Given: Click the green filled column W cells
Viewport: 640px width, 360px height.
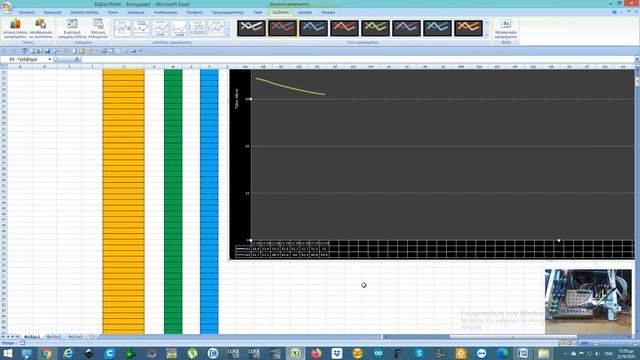Looking at the screenshot, I should [x=173, y=202].
